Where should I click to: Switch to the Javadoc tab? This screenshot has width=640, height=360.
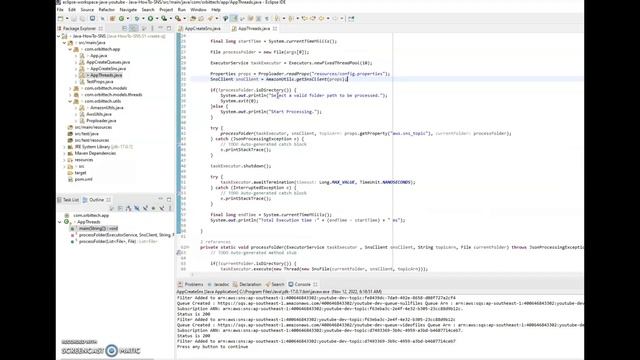pyautogui.click(x=219, y=284)
